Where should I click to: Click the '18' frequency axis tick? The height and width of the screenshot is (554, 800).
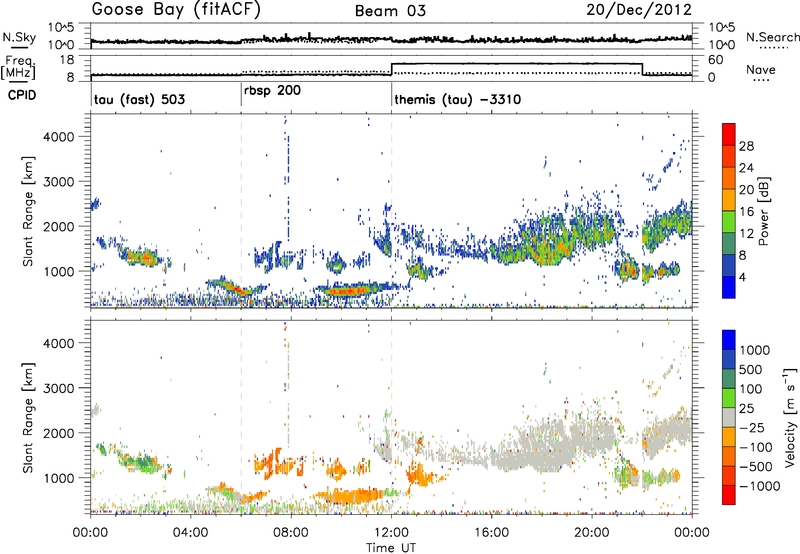pyautogui.click(x=67, y=60)
